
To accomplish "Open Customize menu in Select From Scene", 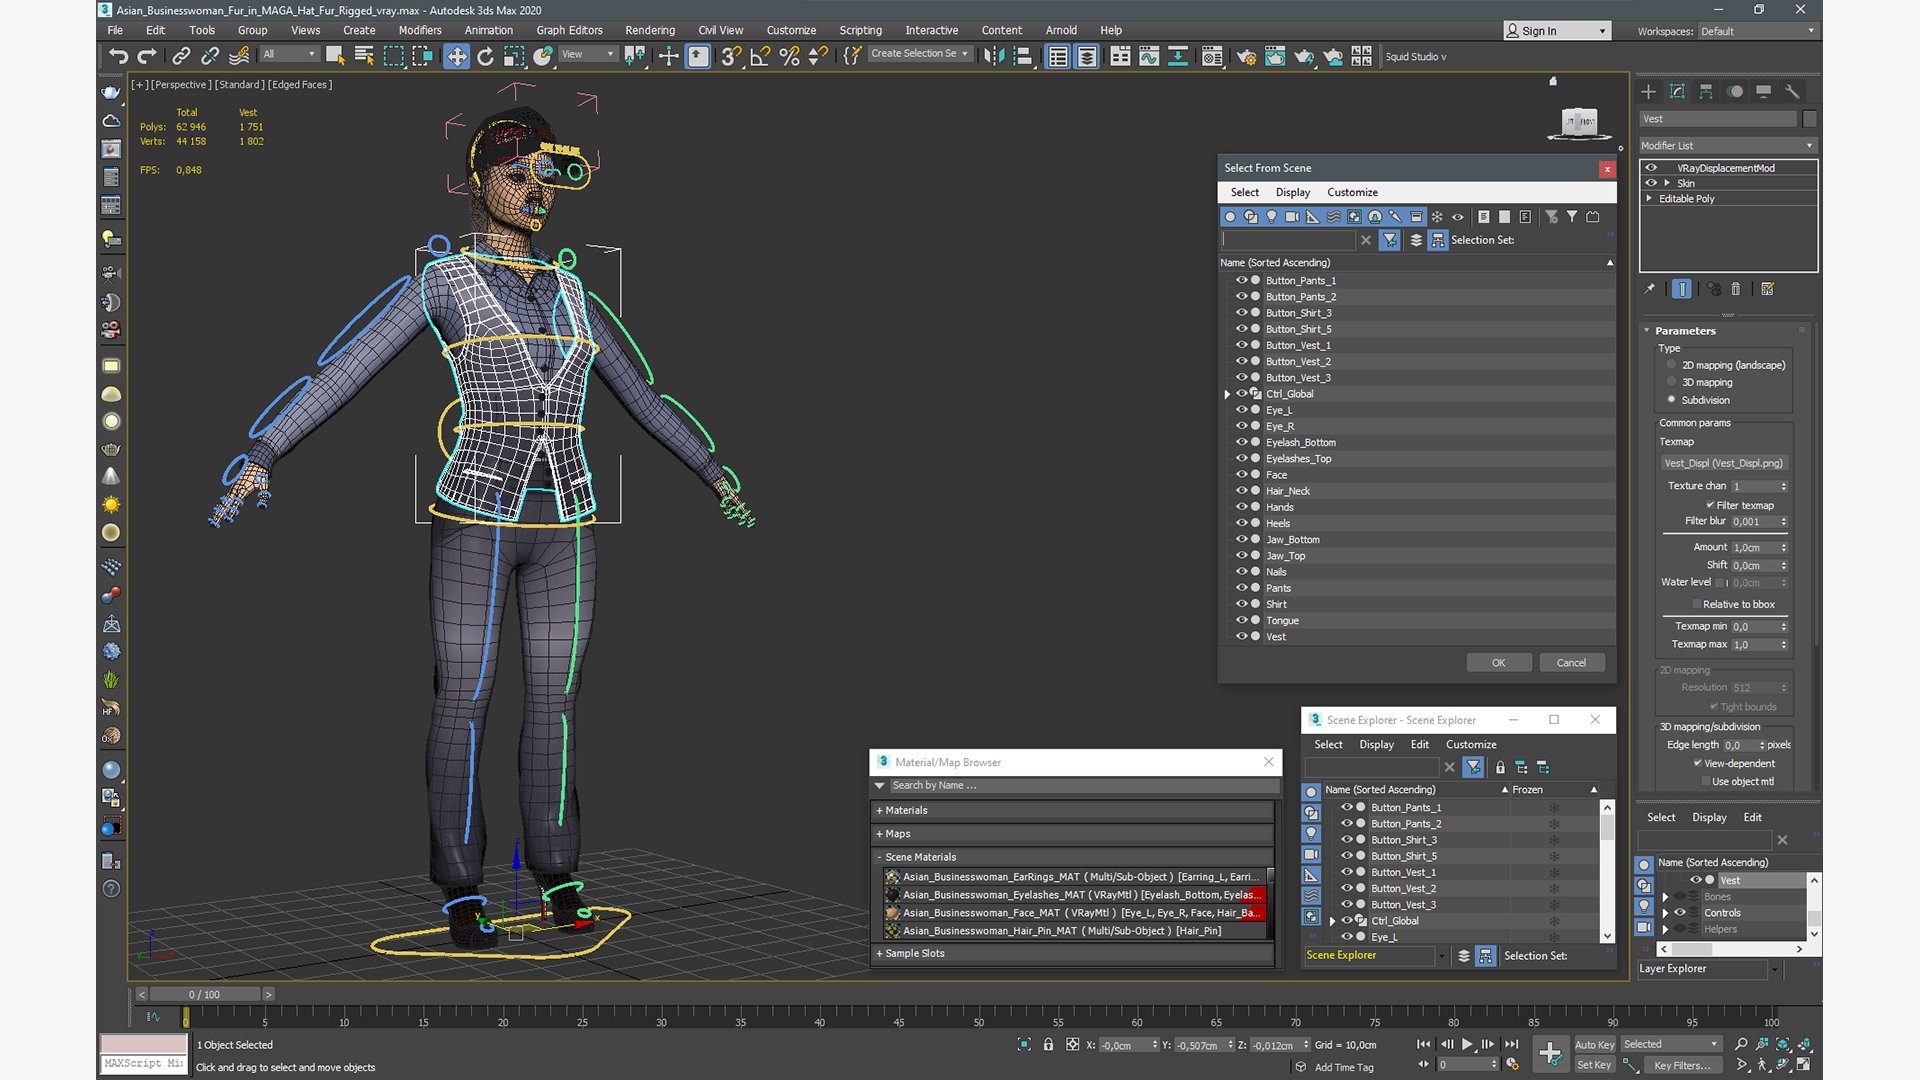I will (1352, 192).
